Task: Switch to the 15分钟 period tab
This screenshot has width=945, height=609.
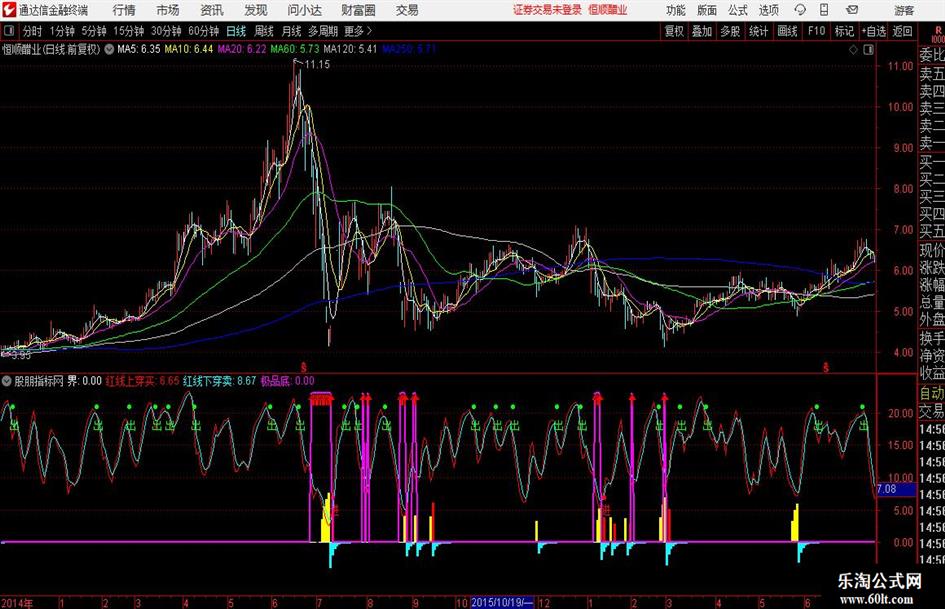Action: (129, 31)
